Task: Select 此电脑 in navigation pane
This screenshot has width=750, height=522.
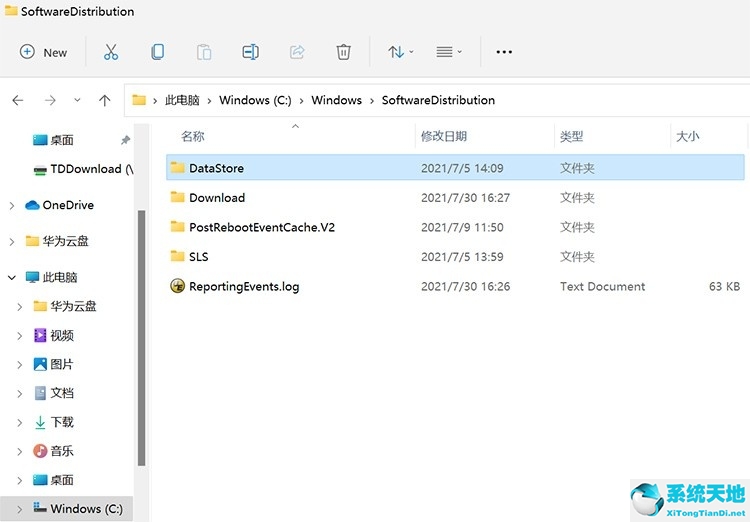Action: [51, 278]
